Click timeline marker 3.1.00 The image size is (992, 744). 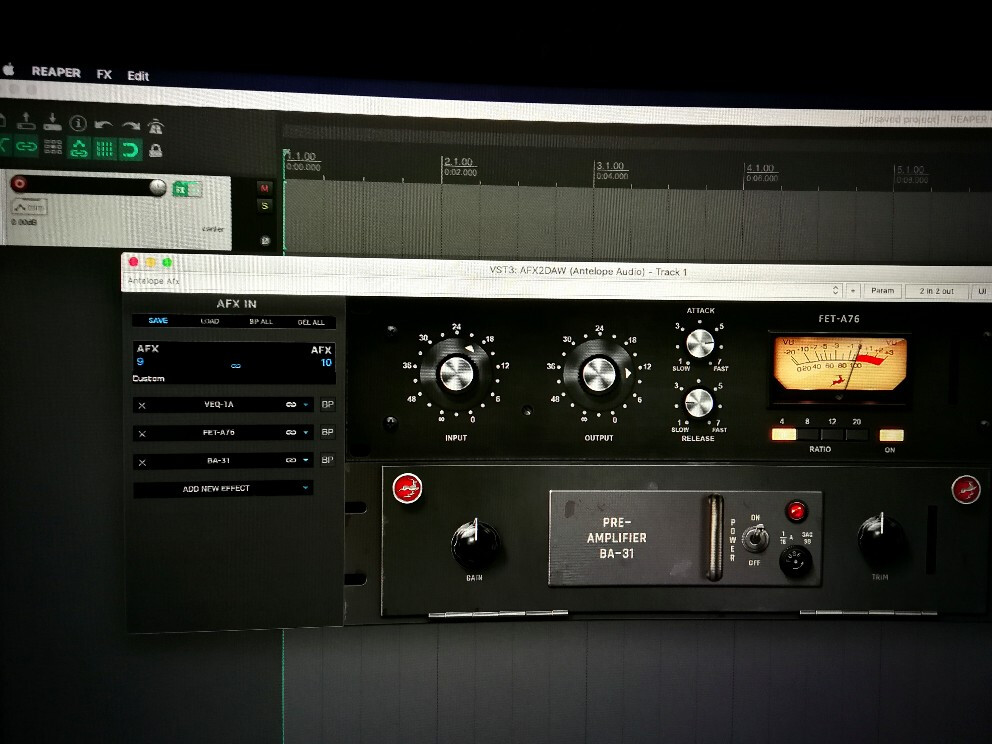(x=610, y=166)
